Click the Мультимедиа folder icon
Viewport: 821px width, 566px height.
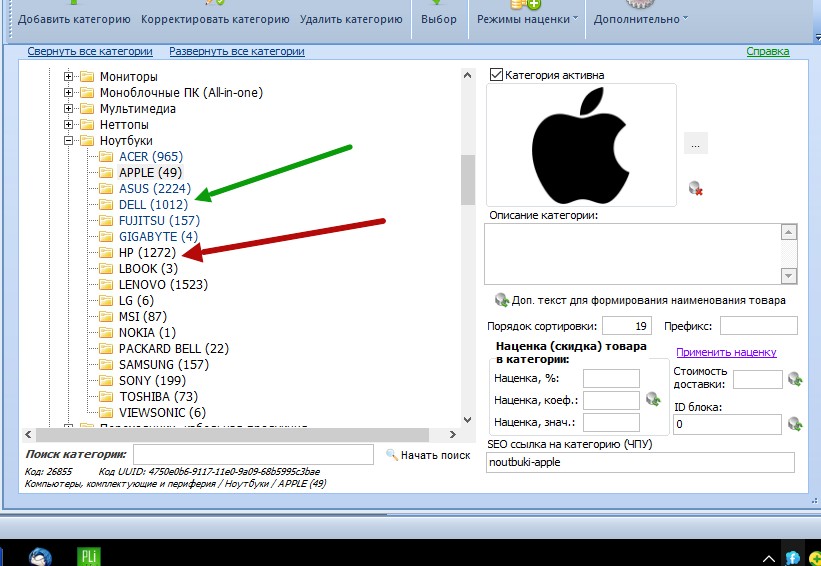[x=87, y=108]
